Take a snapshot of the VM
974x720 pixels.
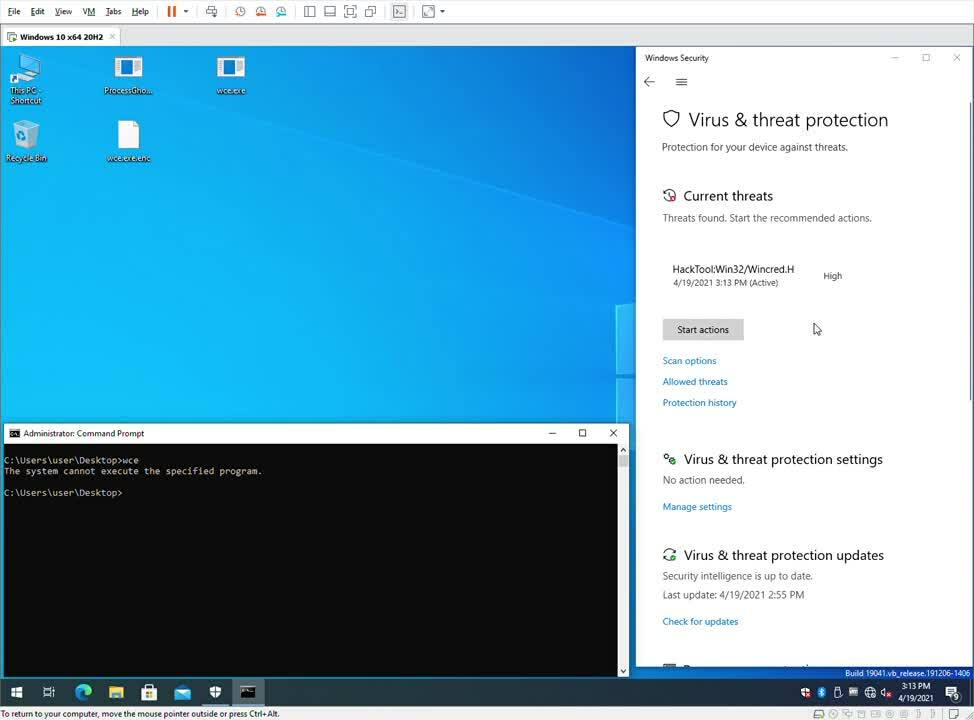click(x=240, y=12)
